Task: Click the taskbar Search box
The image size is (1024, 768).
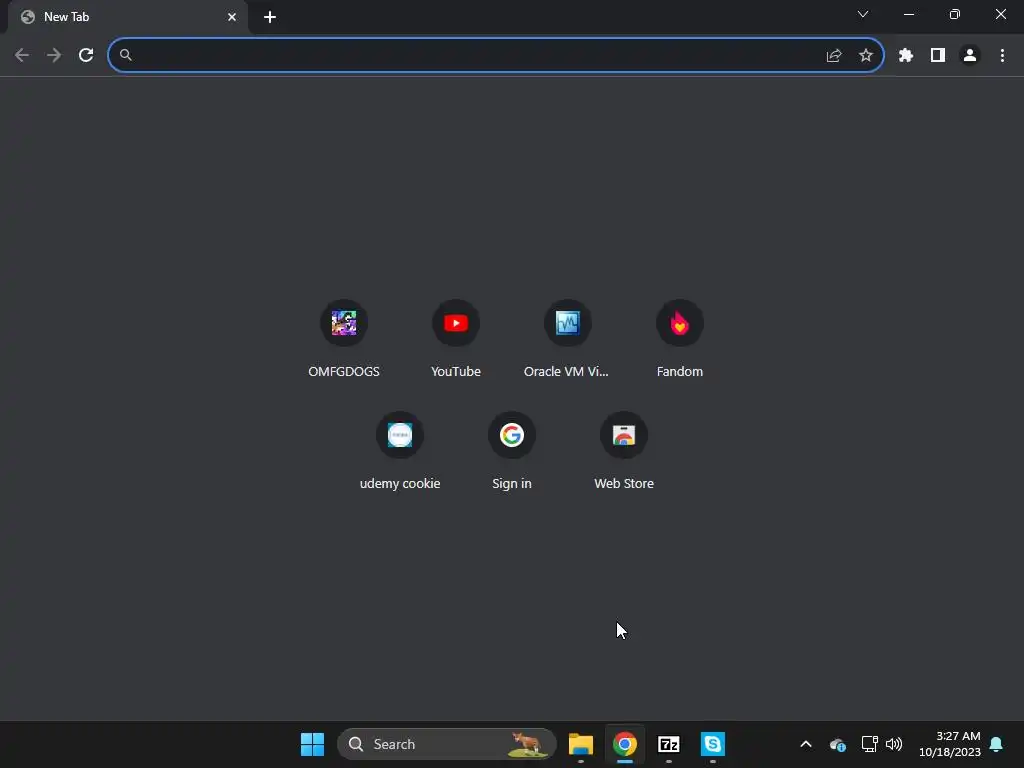Action: pos(447,744)
